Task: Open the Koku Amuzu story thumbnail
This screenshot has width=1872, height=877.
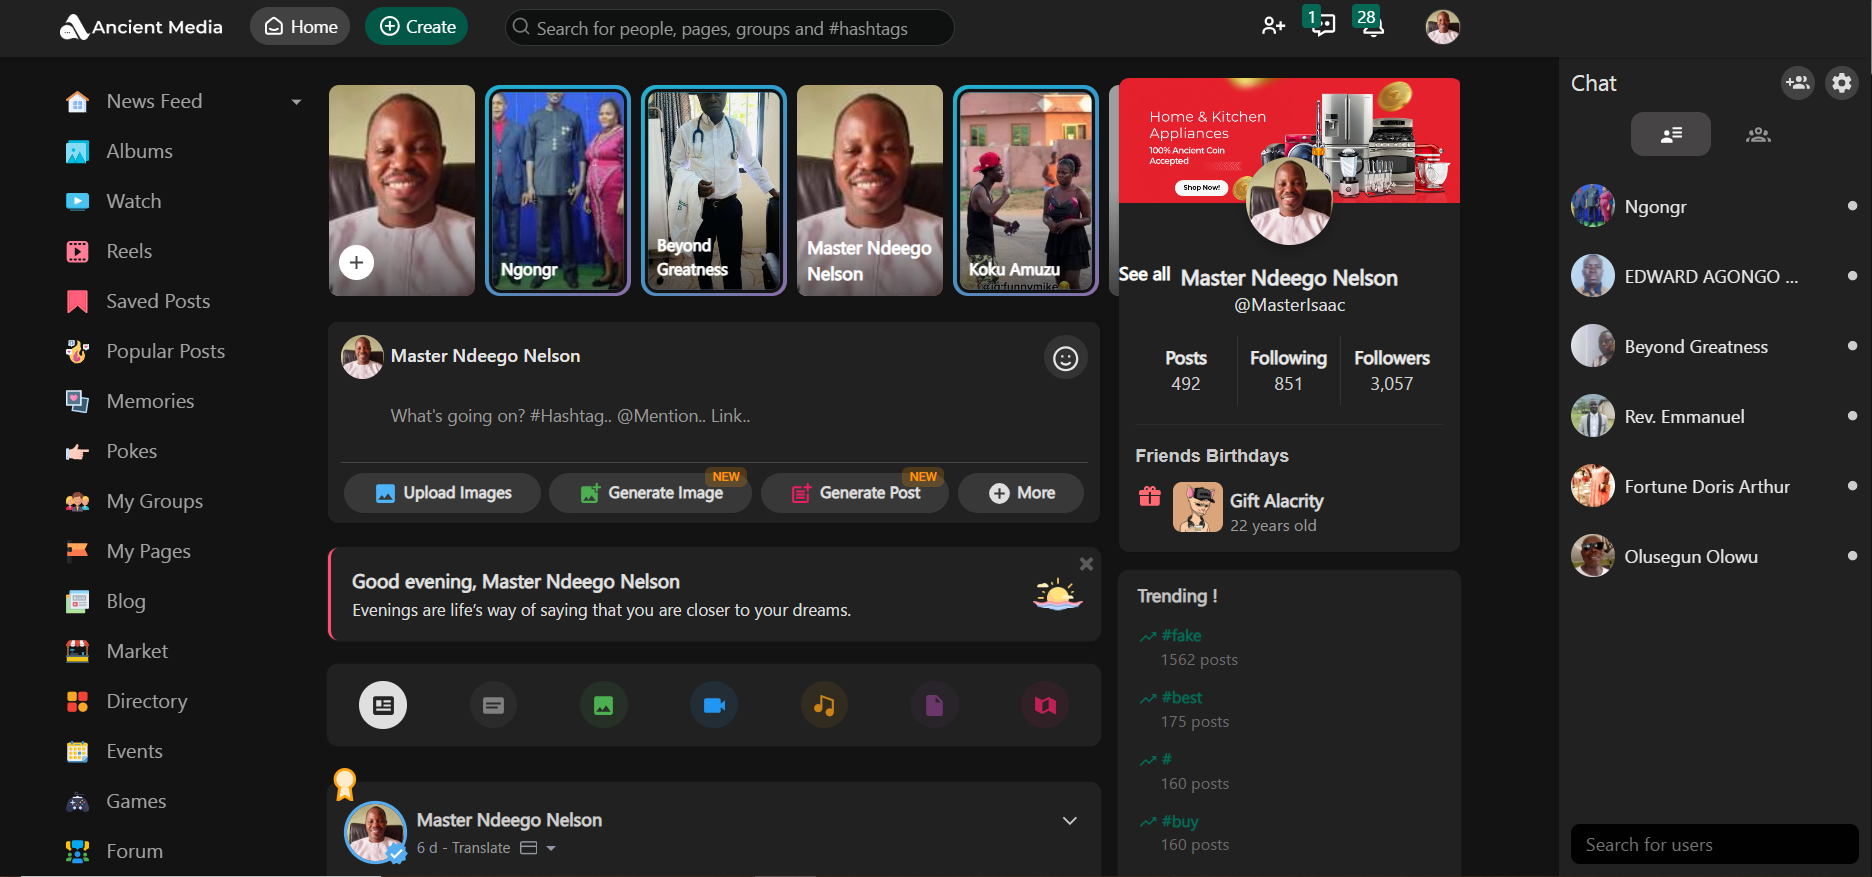Action: click(1025, 190)
